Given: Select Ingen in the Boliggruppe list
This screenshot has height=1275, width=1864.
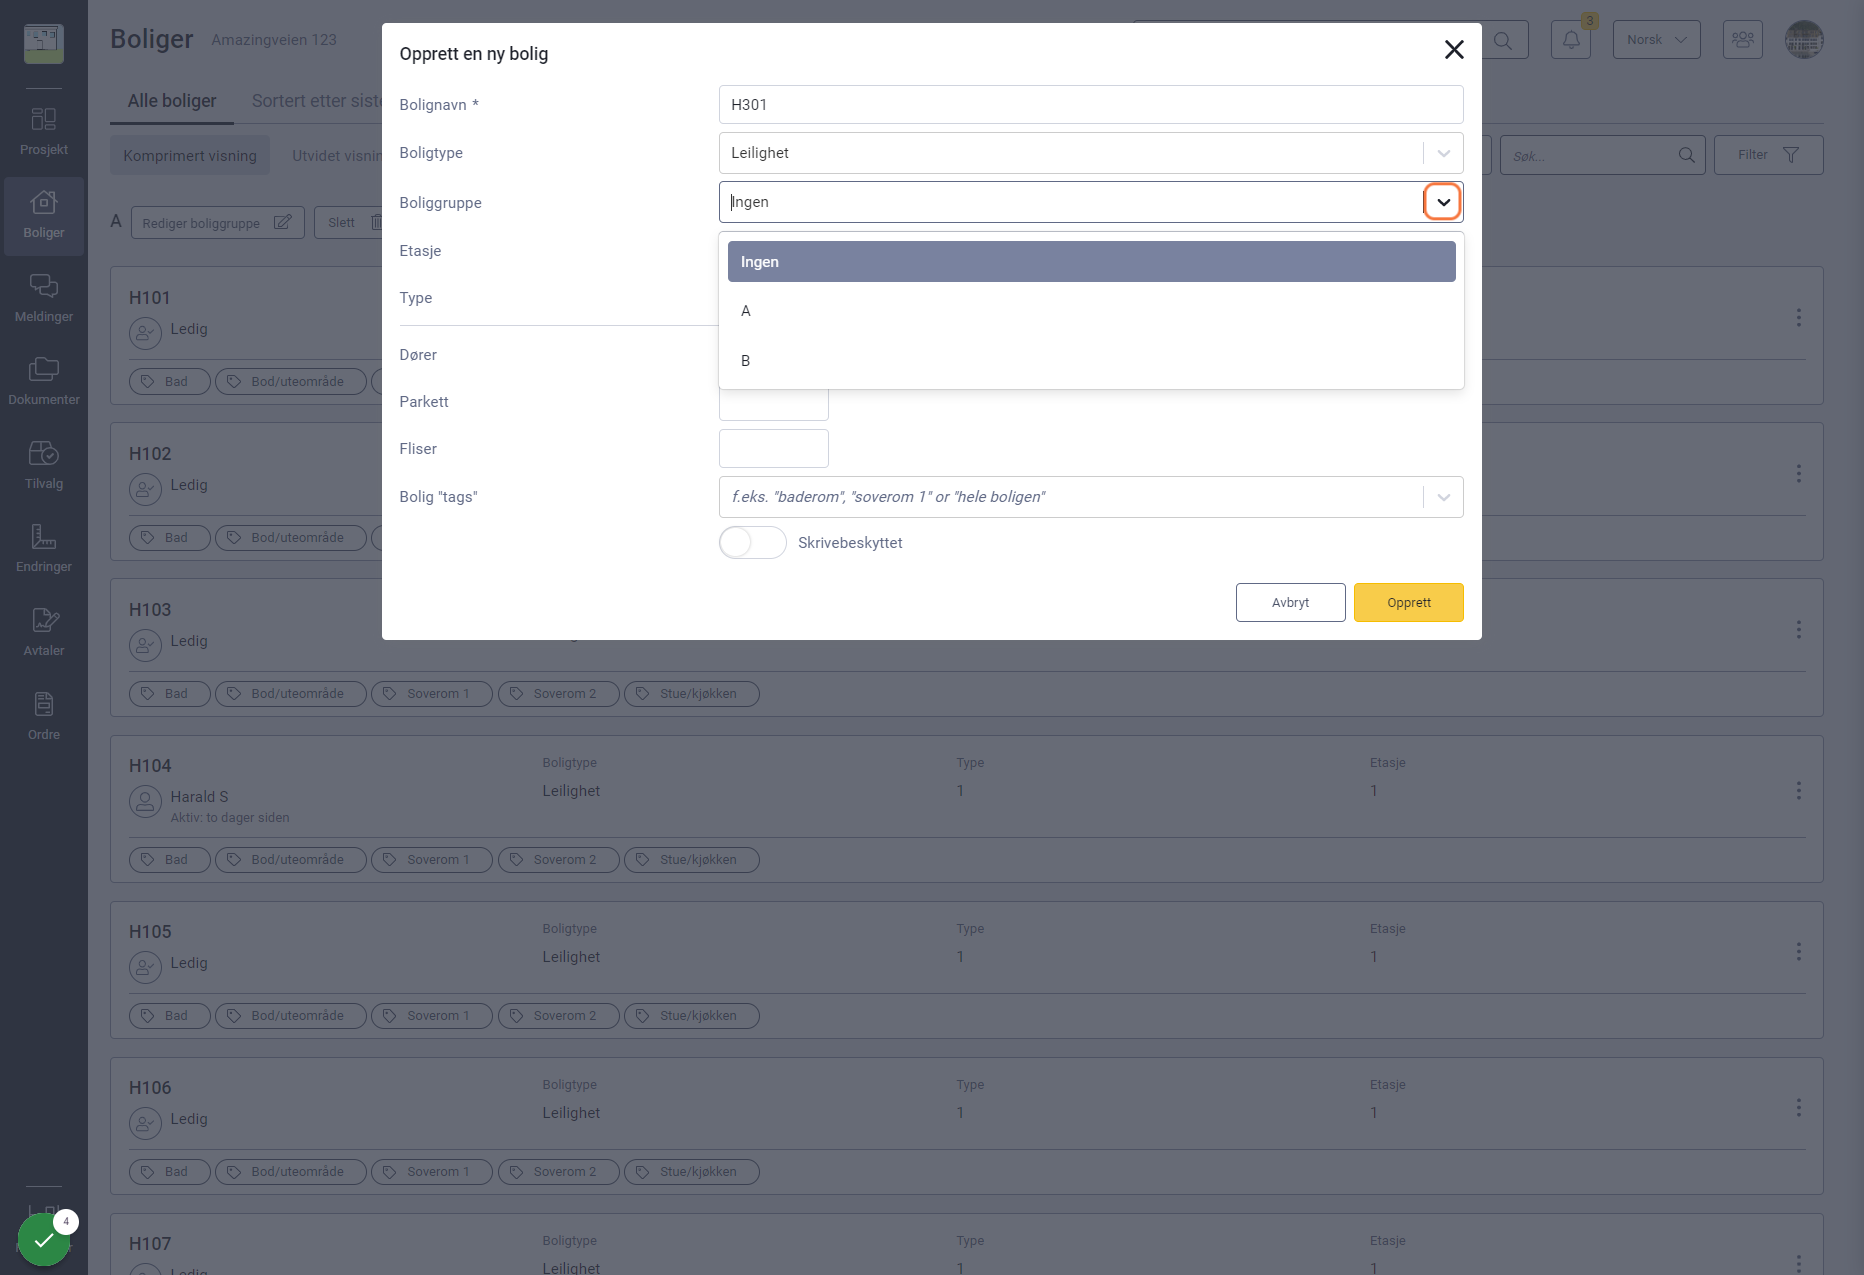Looking at the screenshot, I should tap(1092, 262).
